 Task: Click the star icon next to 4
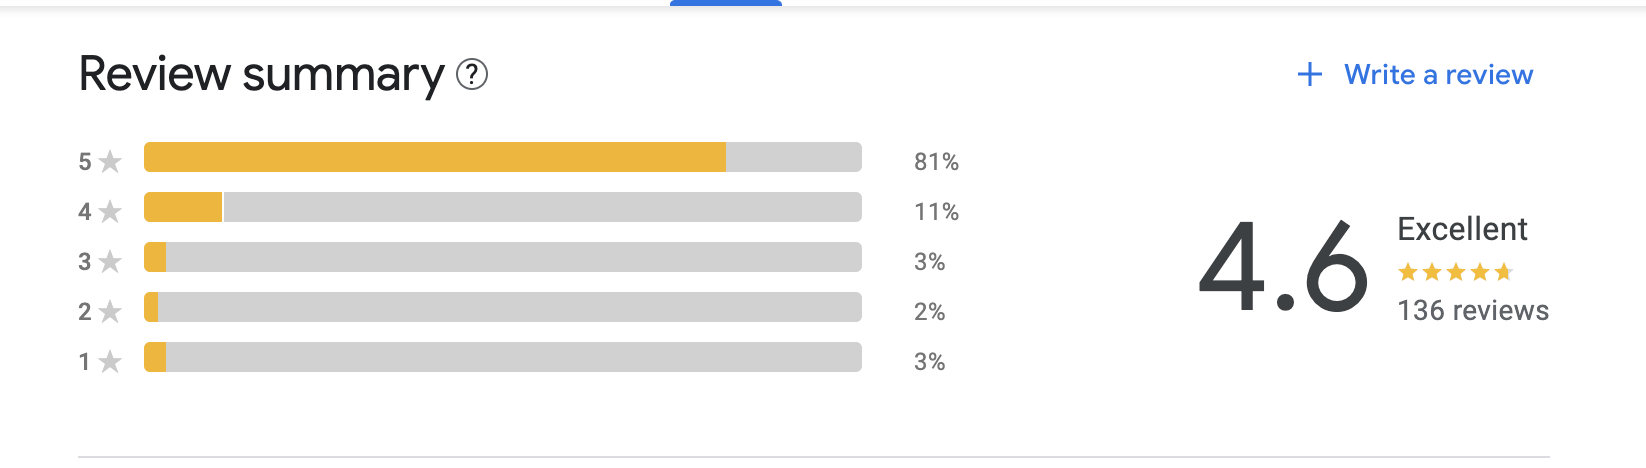[x=111, y=211]
